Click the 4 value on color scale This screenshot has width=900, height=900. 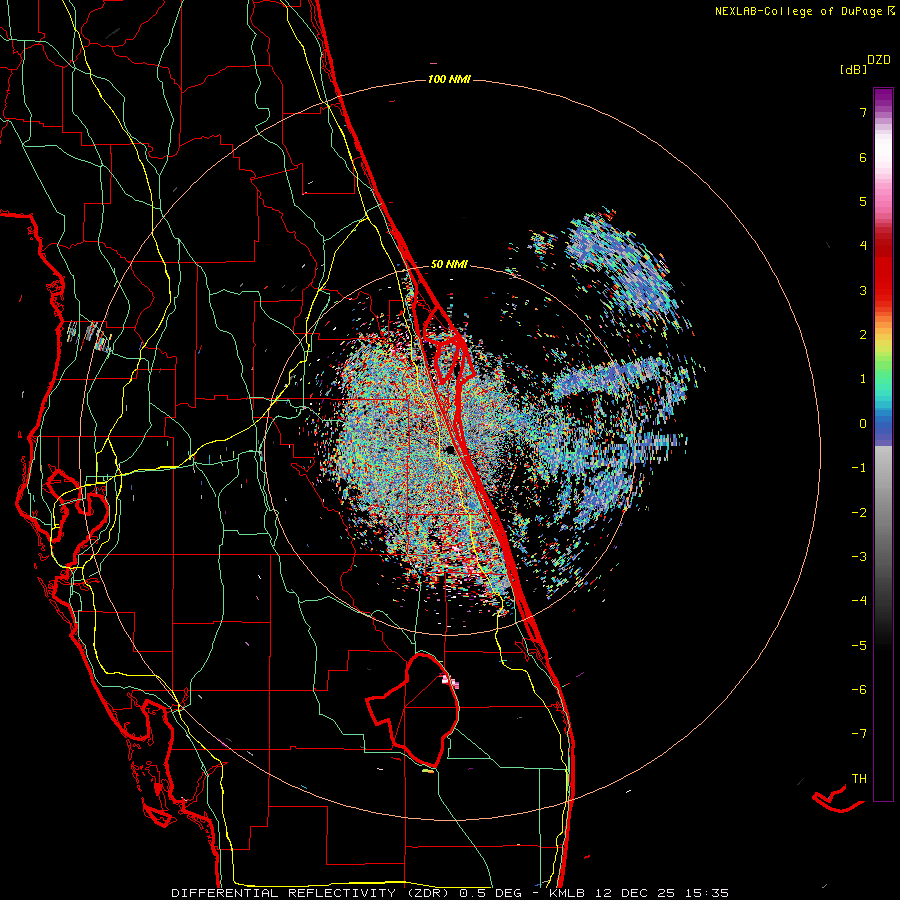pos(863,246)
